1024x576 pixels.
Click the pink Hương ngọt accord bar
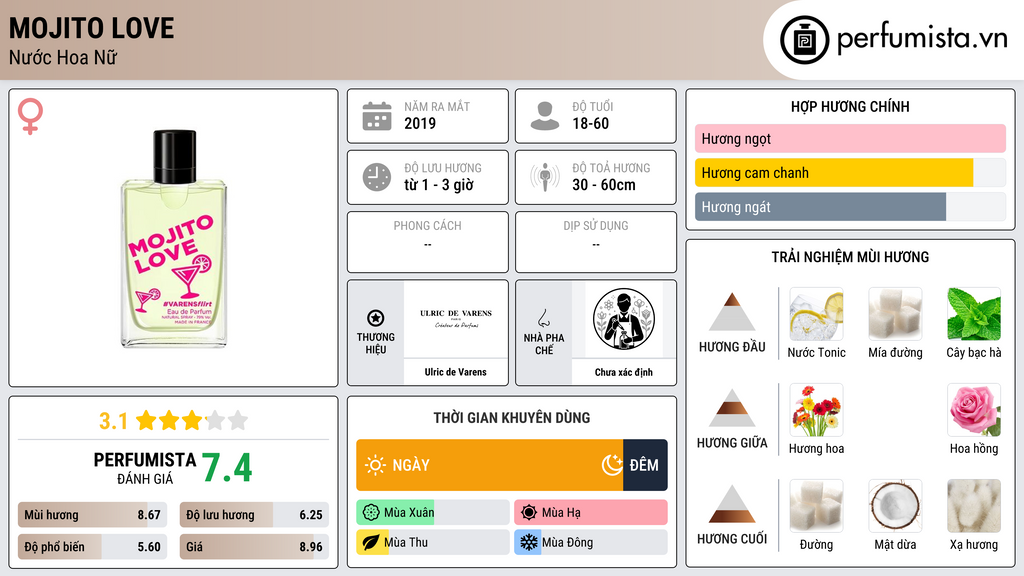[850, 138]
